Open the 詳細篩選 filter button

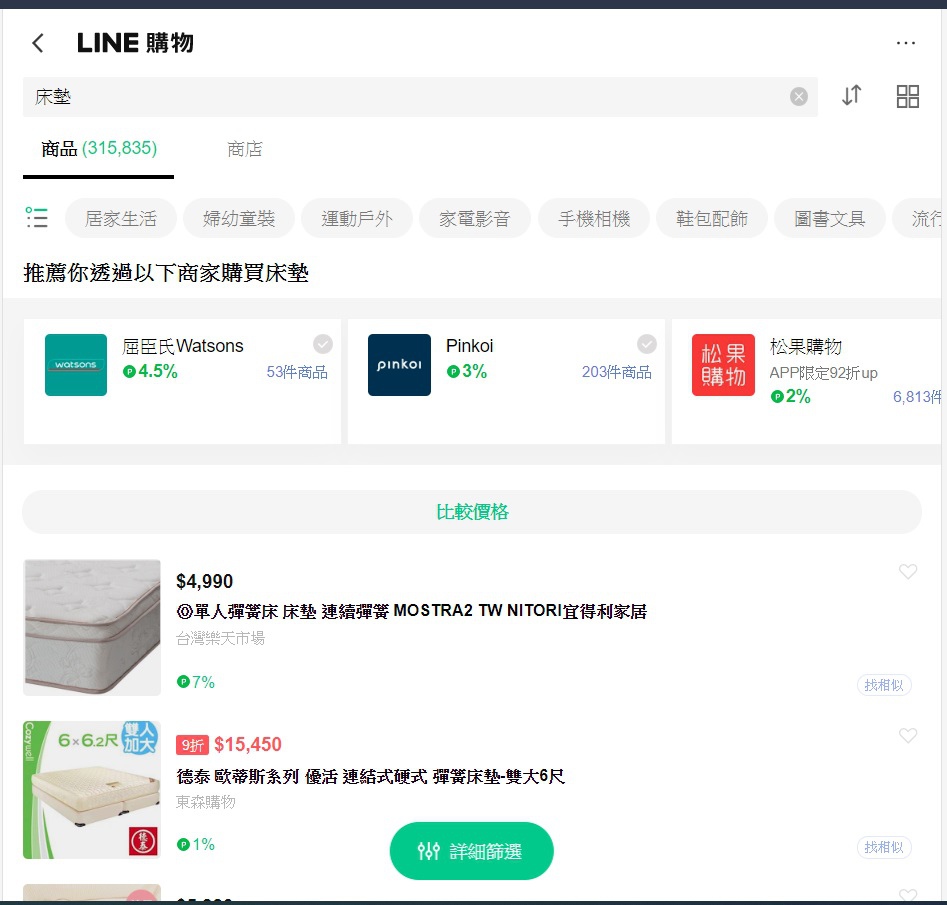pyautogui.click(x=472, y=851)
